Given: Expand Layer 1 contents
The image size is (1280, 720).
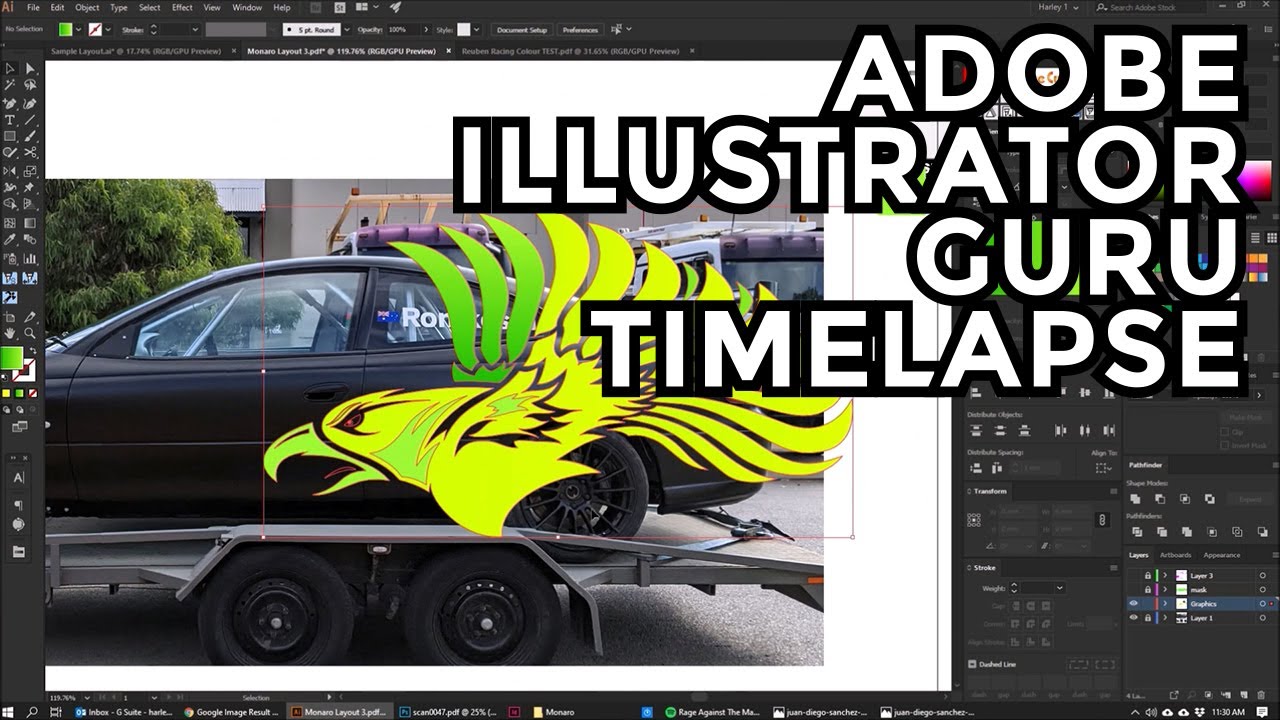Looking at the screenshot, I should pos(1165,618).
